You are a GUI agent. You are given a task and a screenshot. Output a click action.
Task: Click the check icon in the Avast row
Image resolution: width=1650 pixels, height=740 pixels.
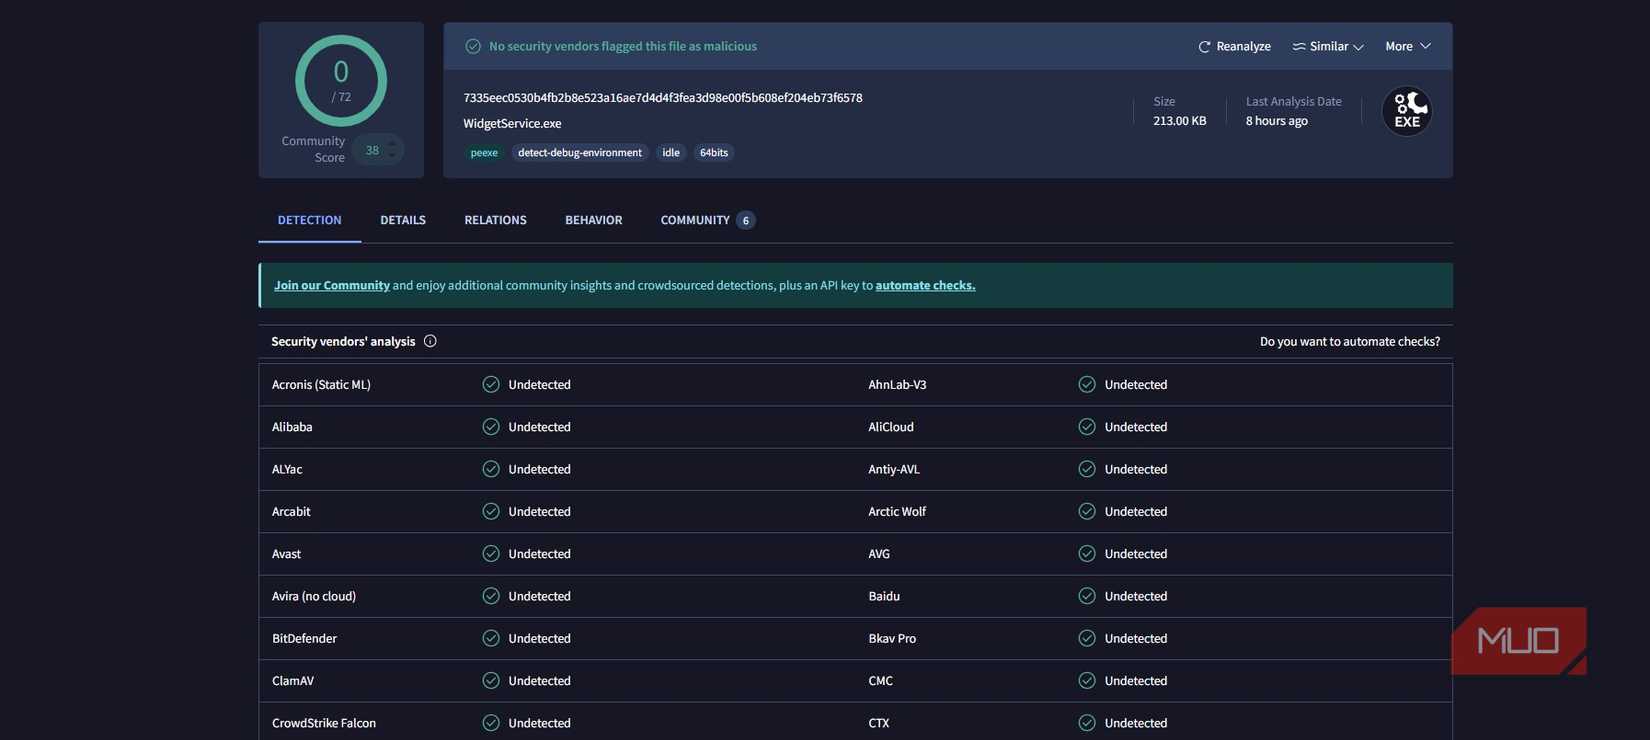(x=491, y=554)
